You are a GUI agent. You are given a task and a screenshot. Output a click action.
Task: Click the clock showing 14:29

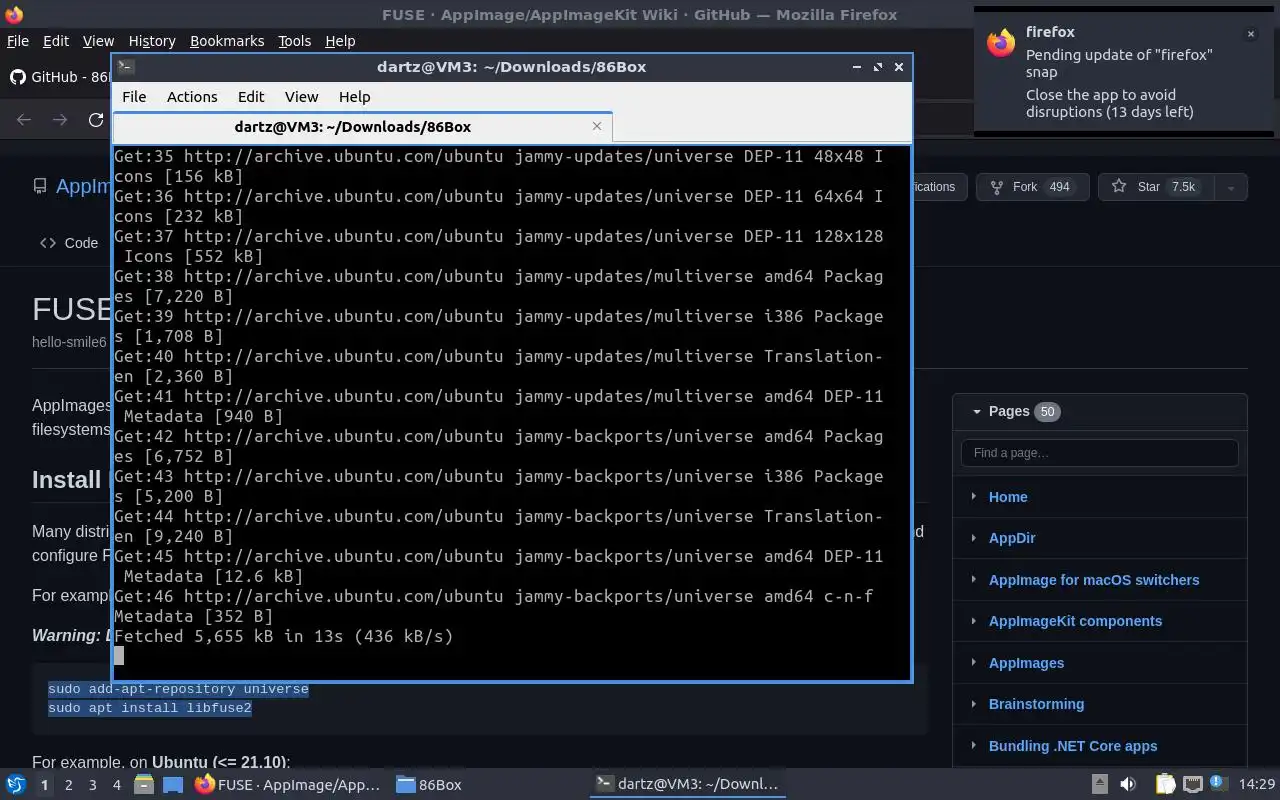[x=1257, y=785]
